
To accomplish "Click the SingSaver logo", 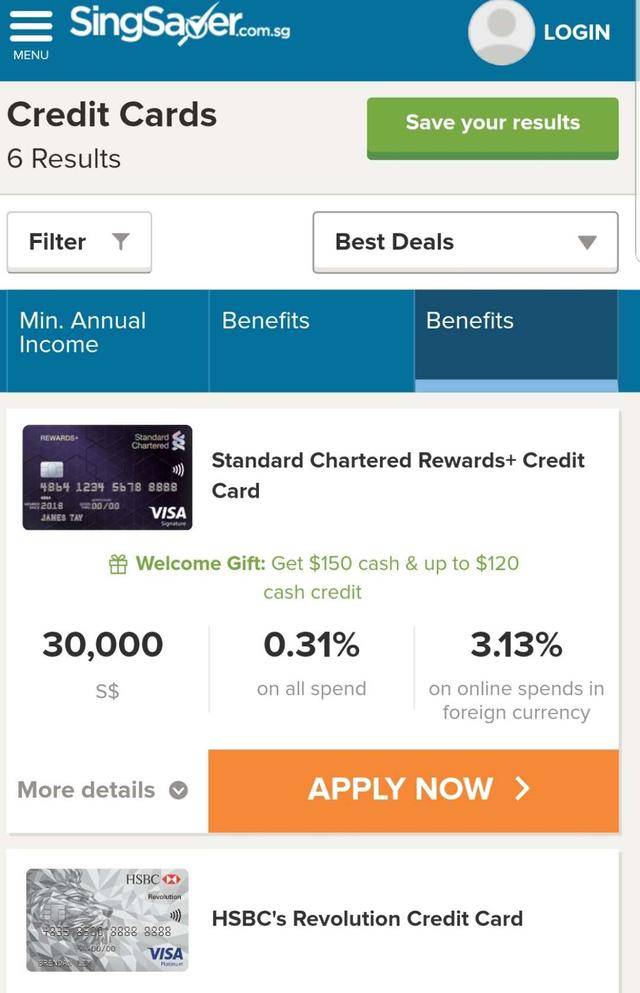I will [180, 24].
